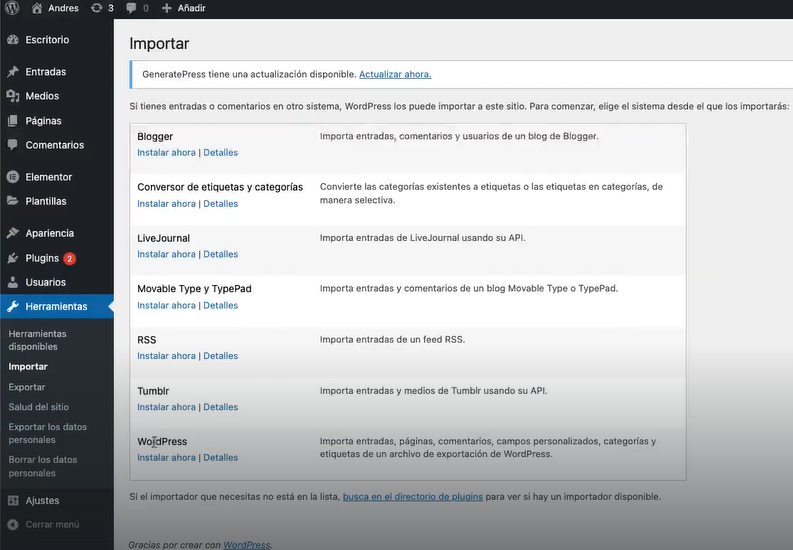Click the Entradas pushpin icon
Image resolution: width=793 pixels, height=550 pixels.
[x=13, y=72]
